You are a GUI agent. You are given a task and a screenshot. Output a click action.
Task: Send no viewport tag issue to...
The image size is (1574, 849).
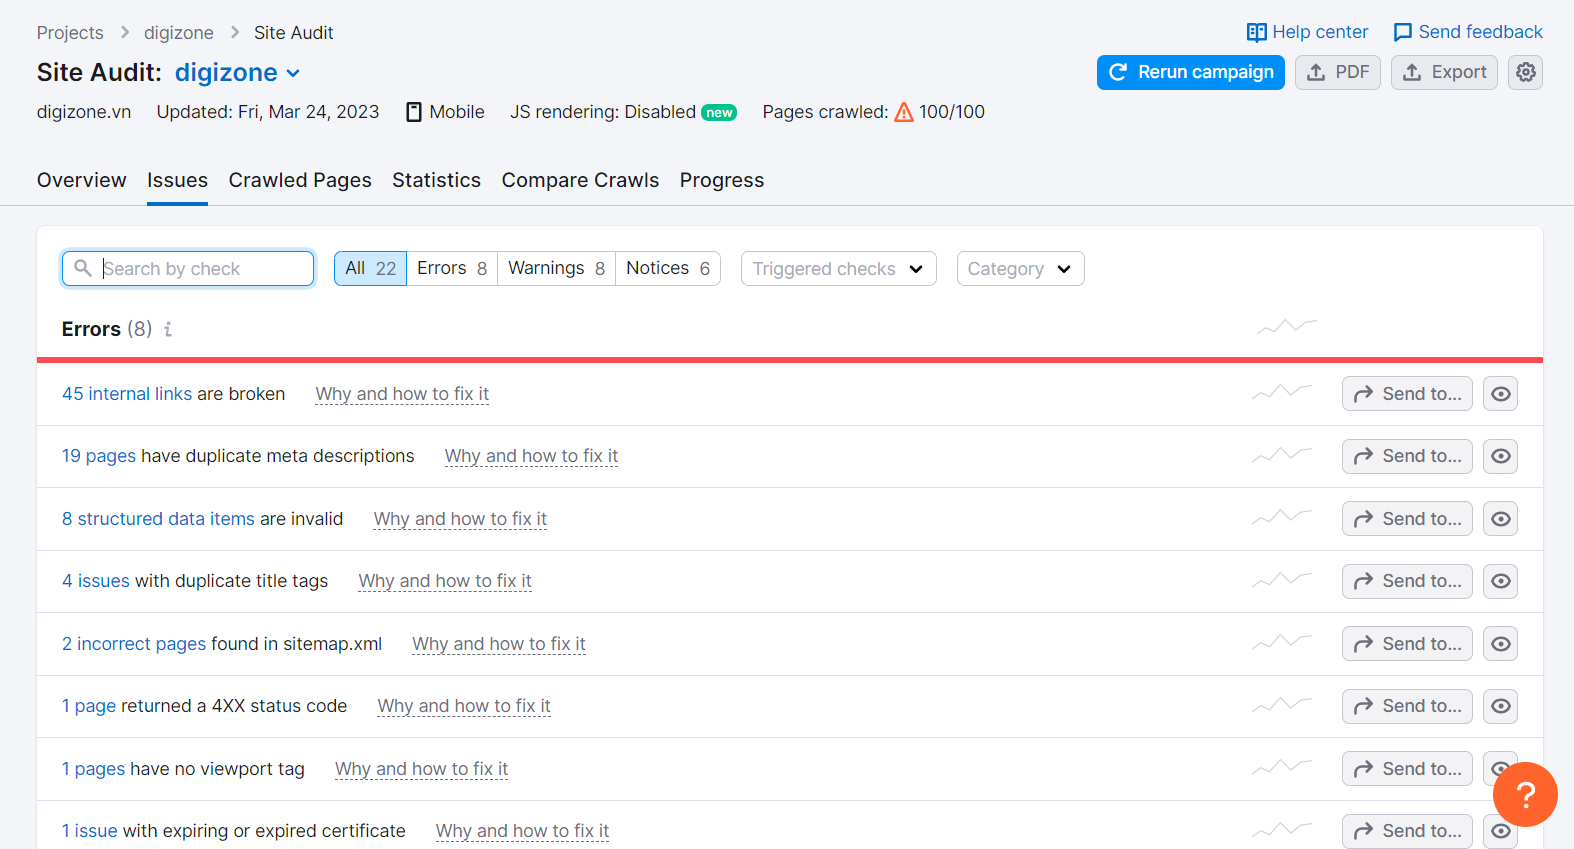click(x=1407, y=769)
